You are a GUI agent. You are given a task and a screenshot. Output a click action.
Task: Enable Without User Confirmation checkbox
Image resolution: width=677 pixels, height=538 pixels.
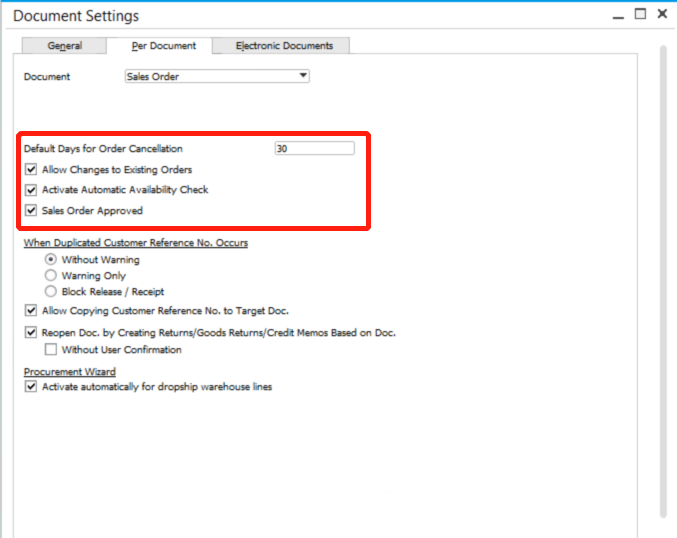pos(51,350)
